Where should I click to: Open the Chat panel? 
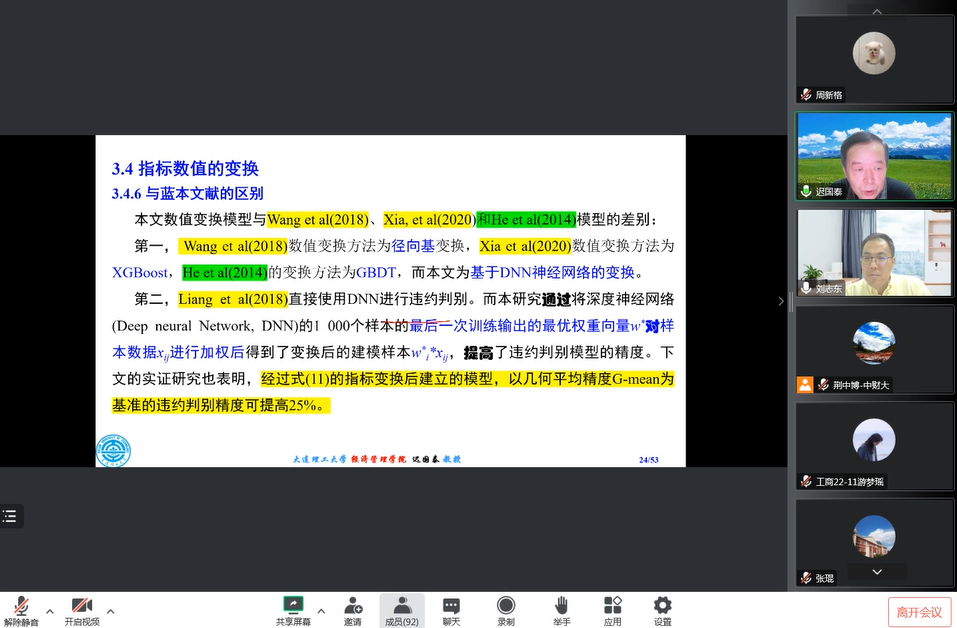click(x=451, y=606)
